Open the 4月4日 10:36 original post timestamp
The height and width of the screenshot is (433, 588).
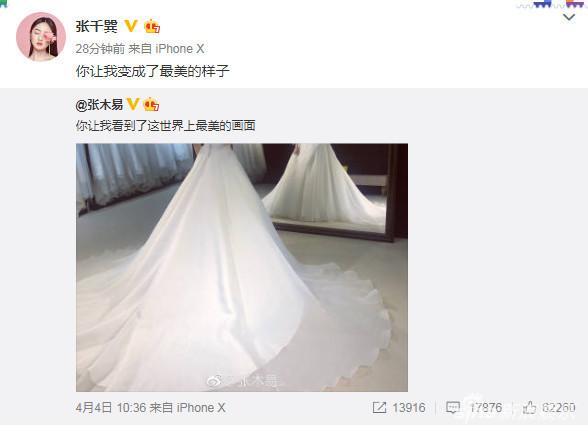111,408
